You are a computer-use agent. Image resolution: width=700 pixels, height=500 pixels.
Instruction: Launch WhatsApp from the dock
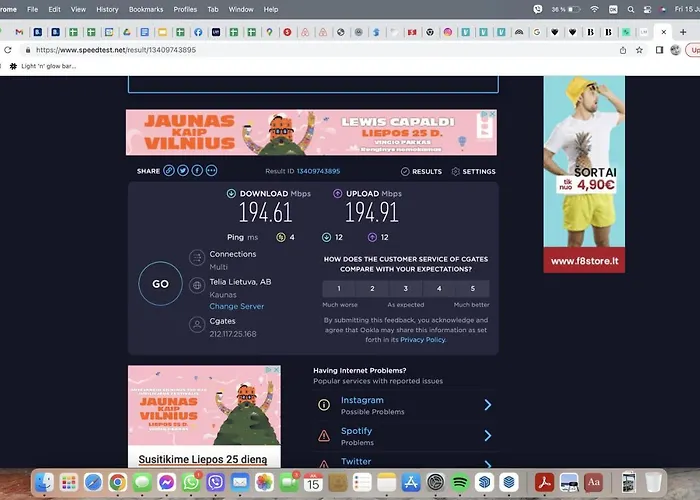pyautogui.click(x=191, y=483)
